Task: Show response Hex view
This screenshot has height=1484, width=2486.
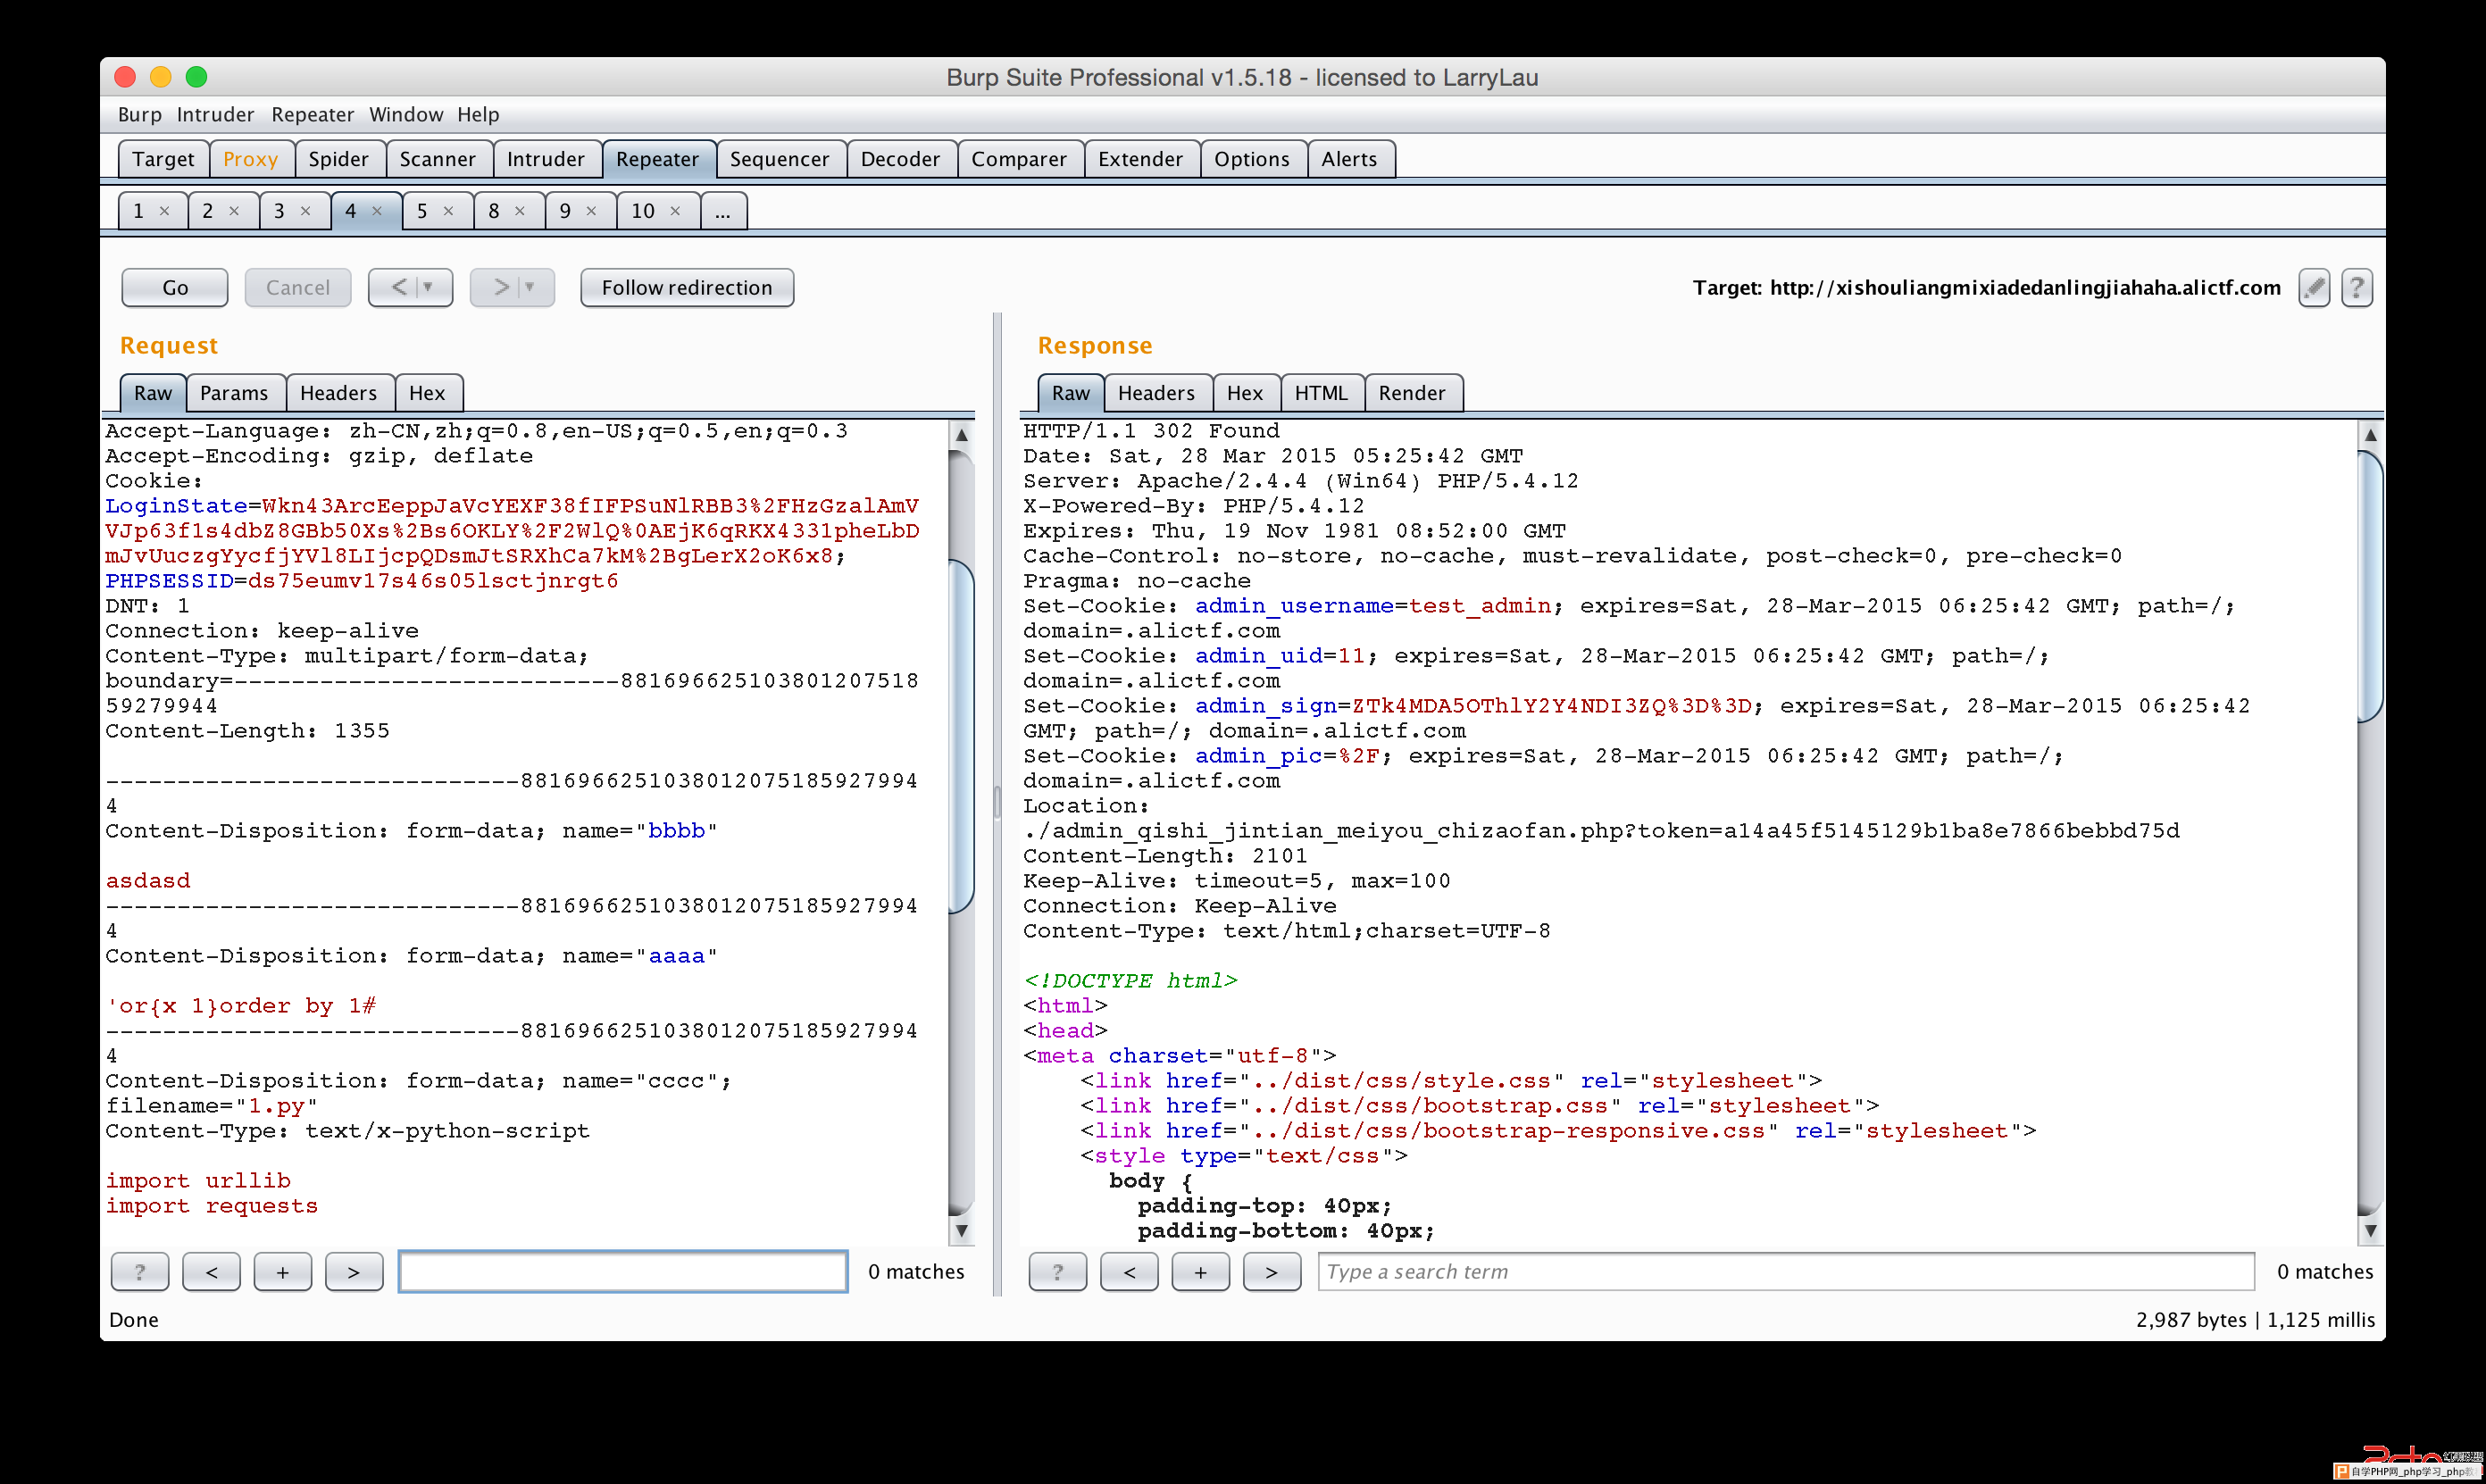Action: [1246, 393]
